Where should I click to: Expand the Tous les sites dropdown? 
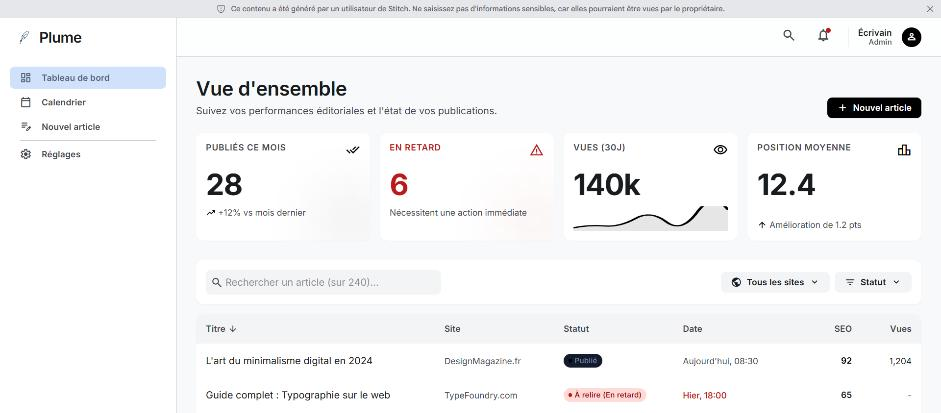click(775, 282)
